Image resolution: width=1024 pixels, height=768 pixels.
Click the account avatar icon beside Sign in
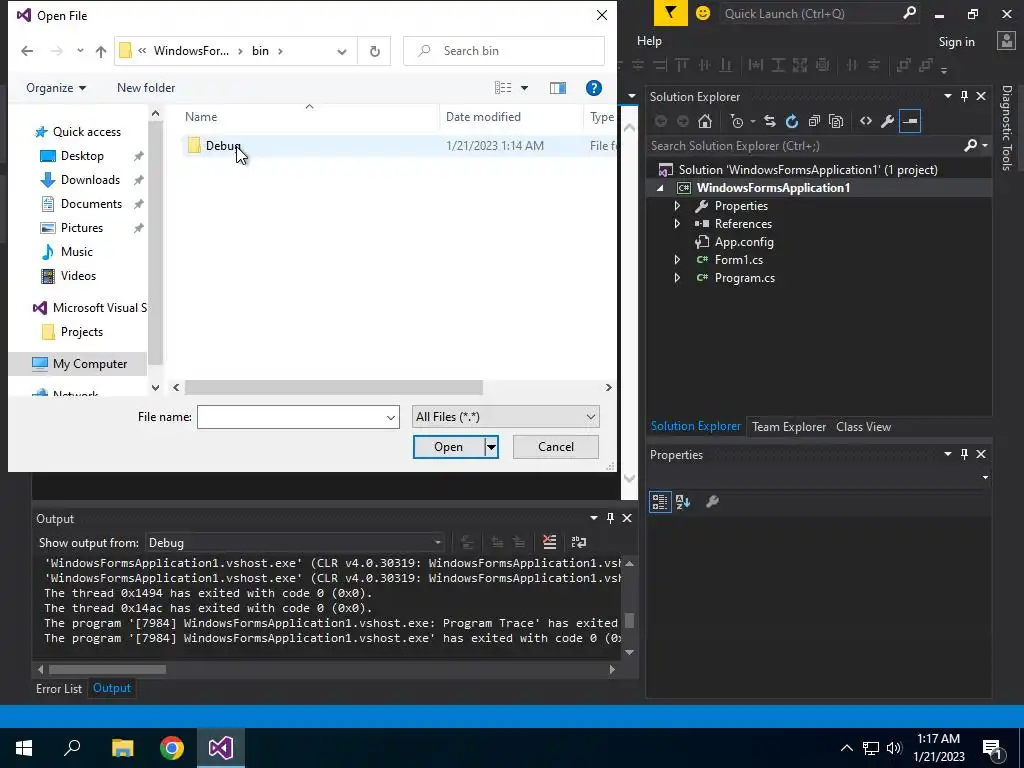click(x=1006, y=40)
